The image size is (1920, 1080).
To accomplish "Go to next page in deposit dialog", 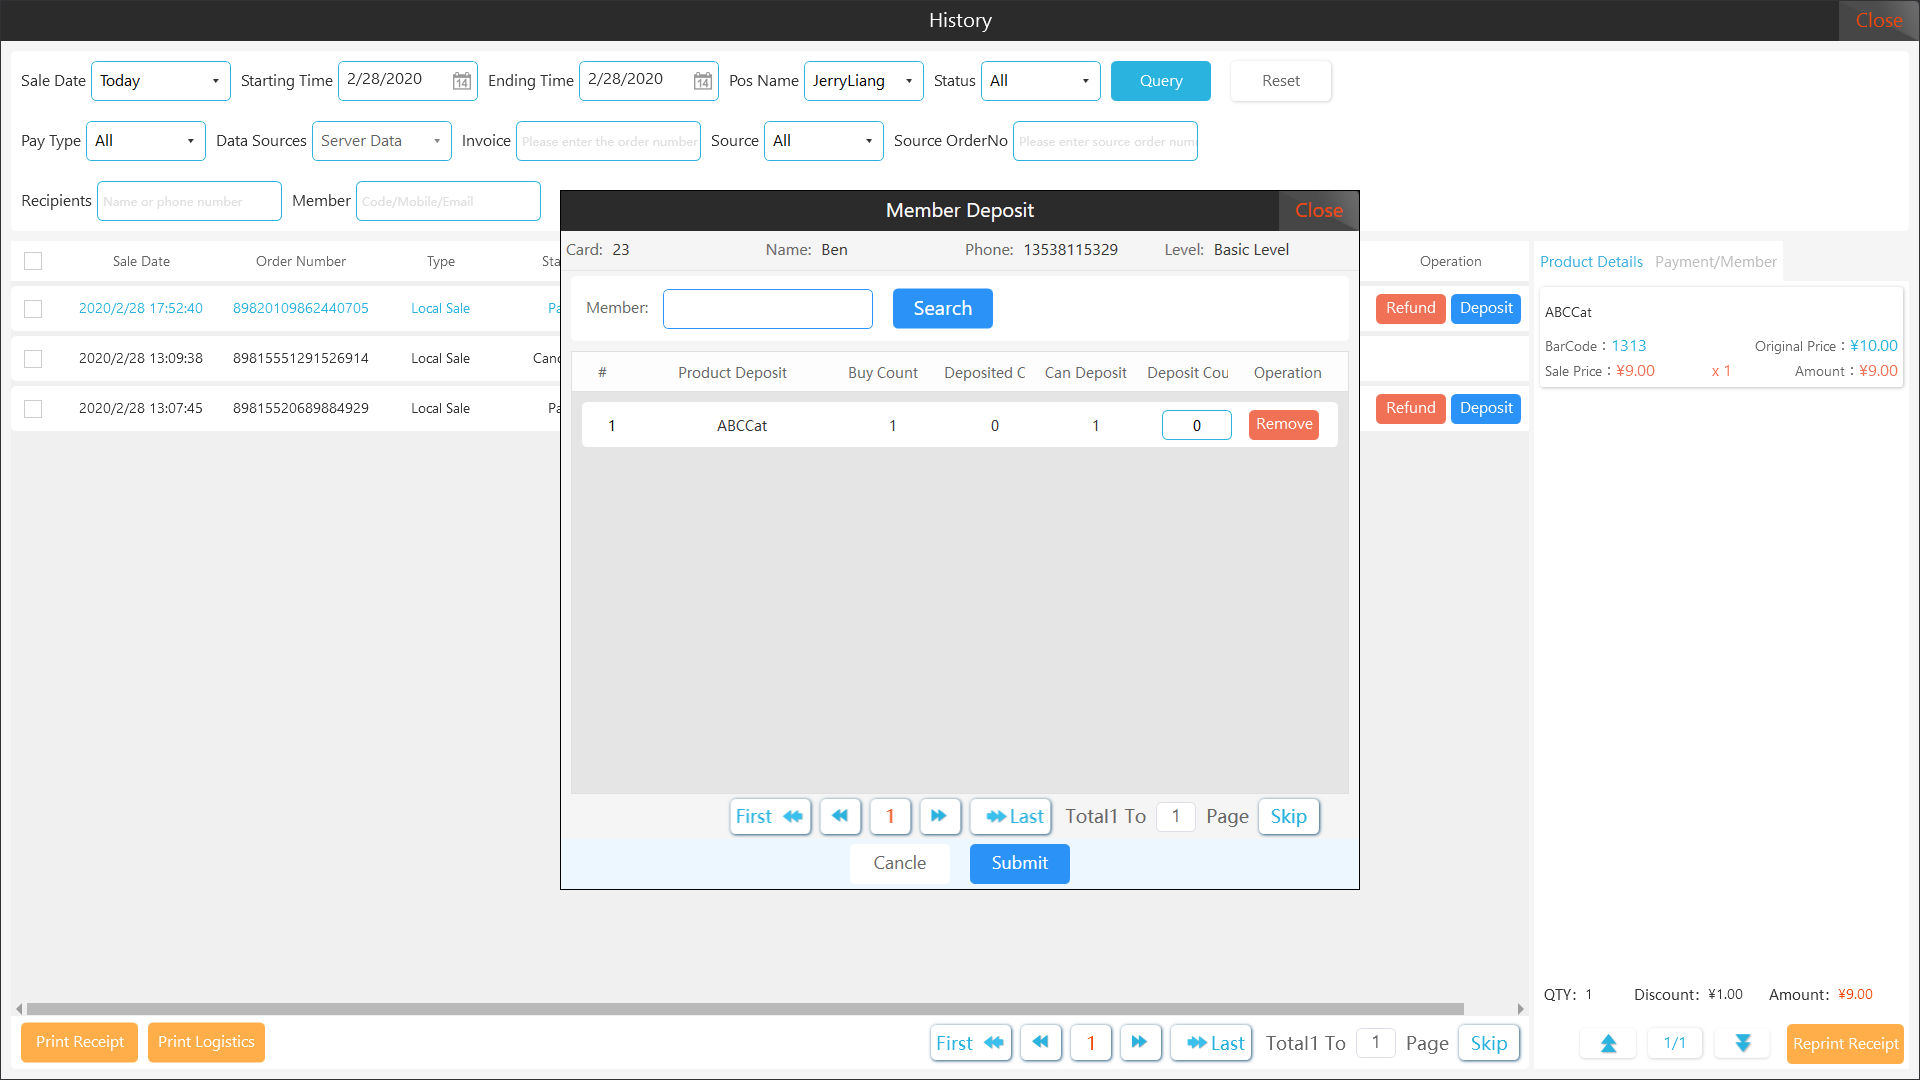I will pyautogui.click(x=939, y=816).
